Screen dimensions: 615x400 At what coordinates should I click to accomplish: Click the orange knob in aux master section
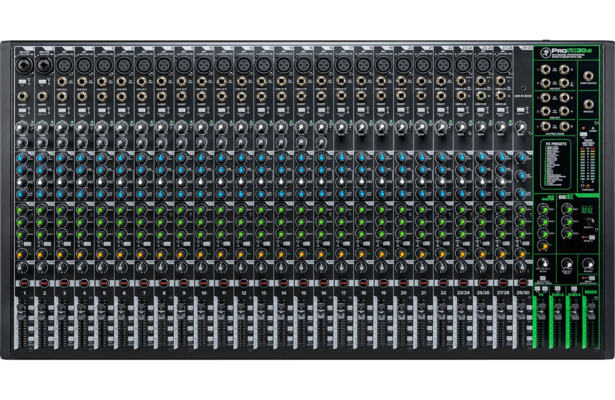[x=543, y=246]
